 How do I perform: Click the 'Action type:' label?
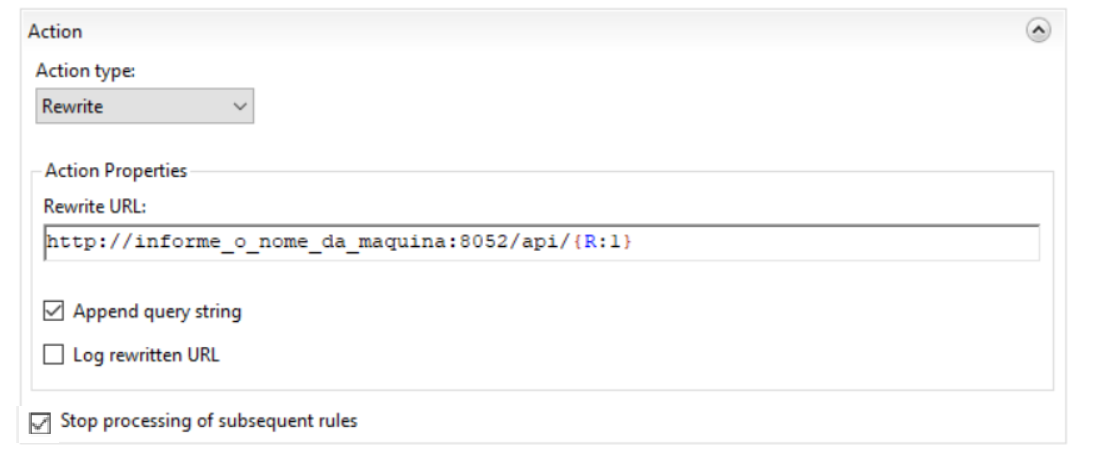(84, 71)
